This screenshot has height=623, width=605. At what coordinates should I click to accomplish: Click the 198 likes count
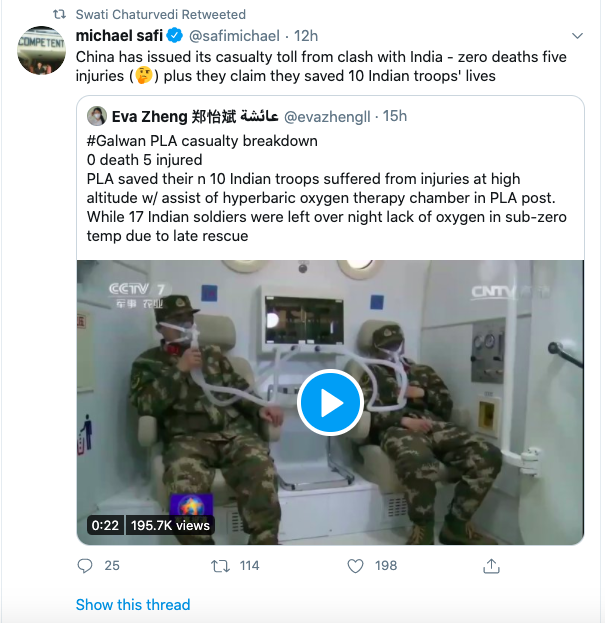click(386, 566)
